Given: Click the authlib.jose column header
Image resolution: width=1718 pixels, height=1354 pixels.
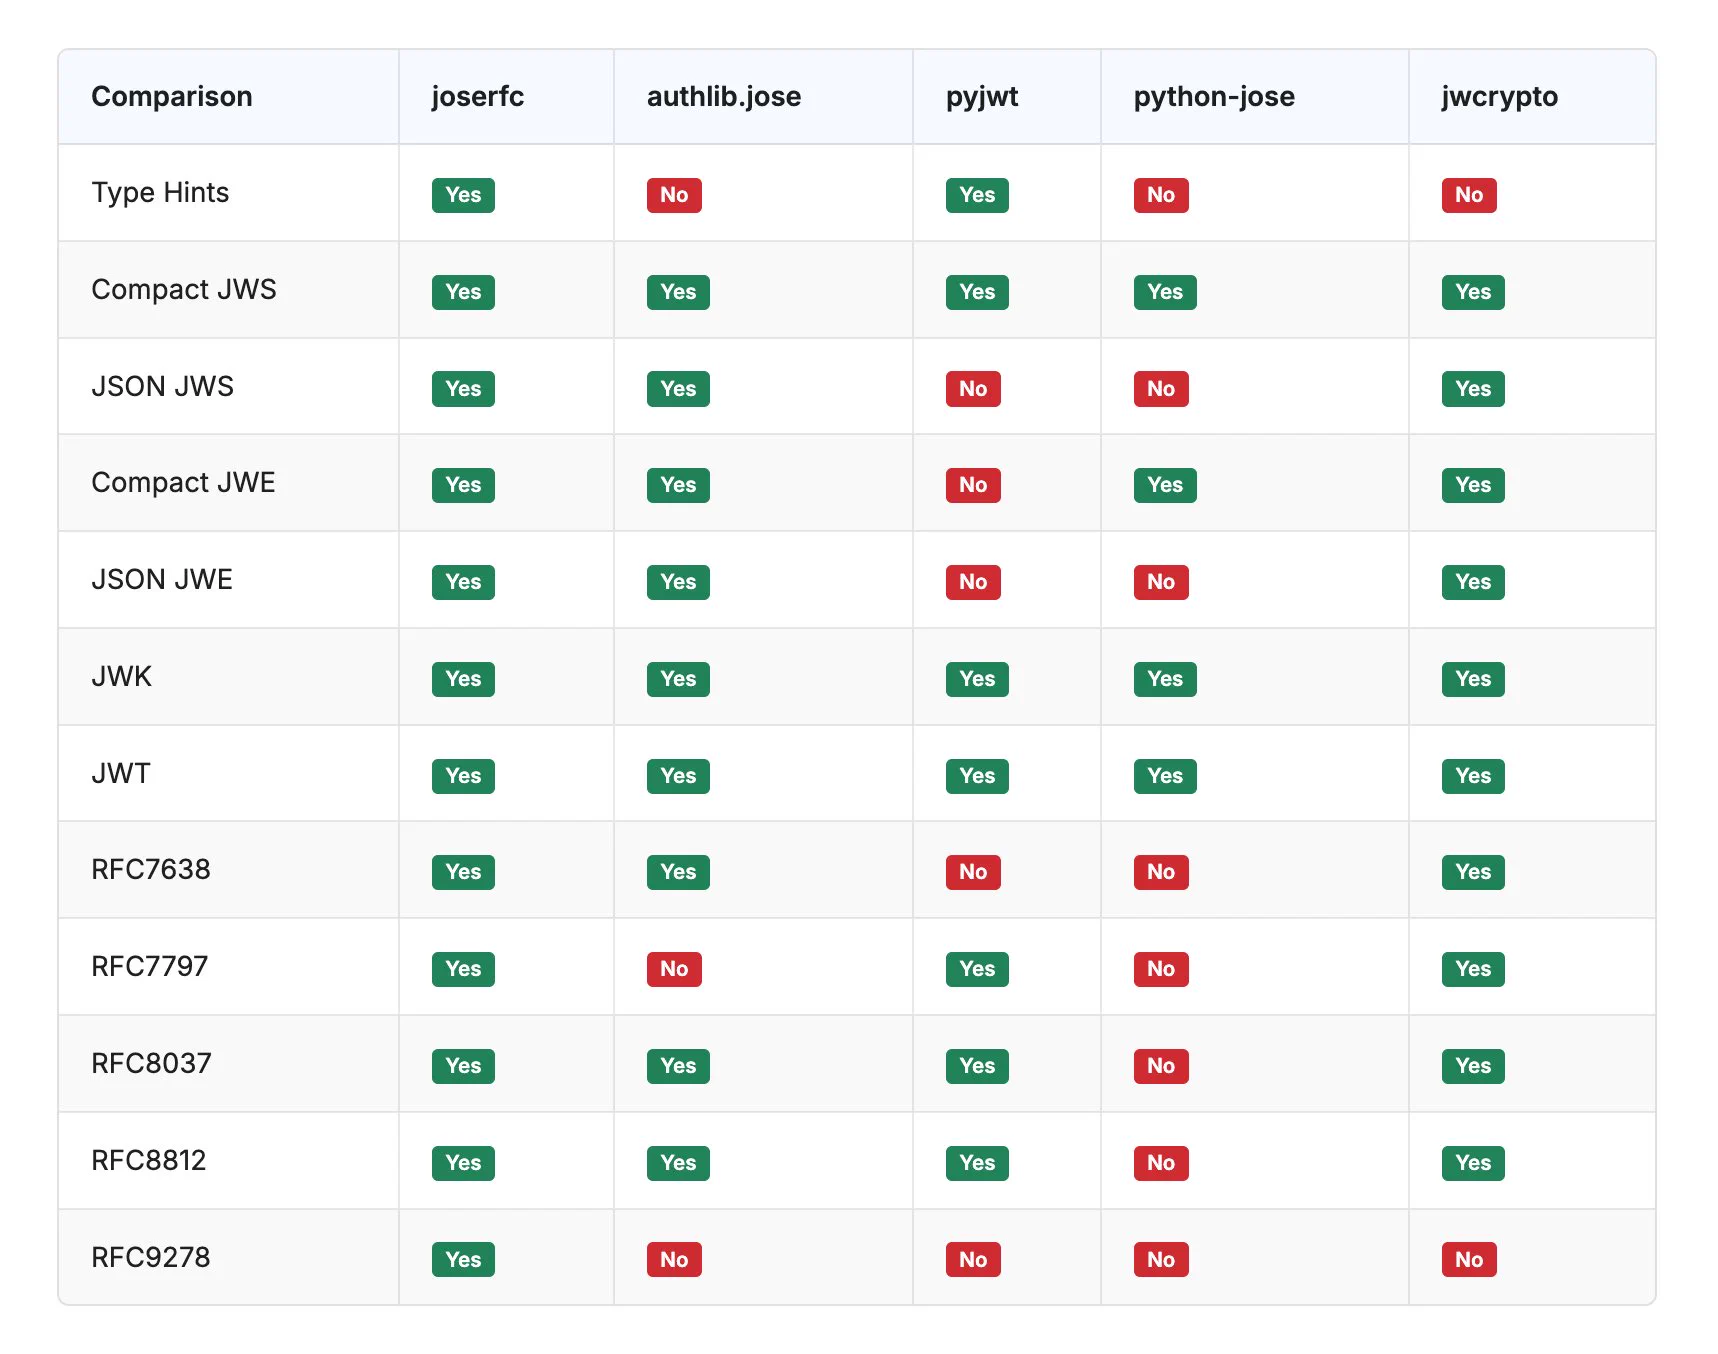Looking at the screenshot, I should click(x=723, y=97).
